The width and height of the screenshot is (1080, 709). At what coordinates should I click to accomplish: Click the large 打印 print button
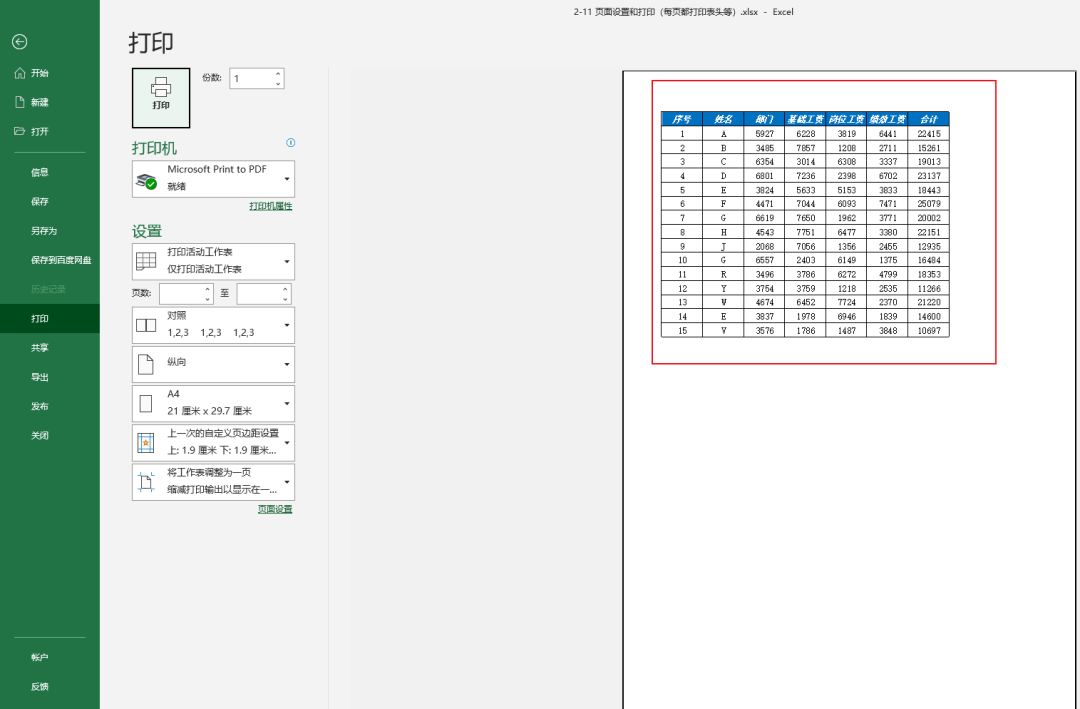pyautogui.click(x=161, y=98)
